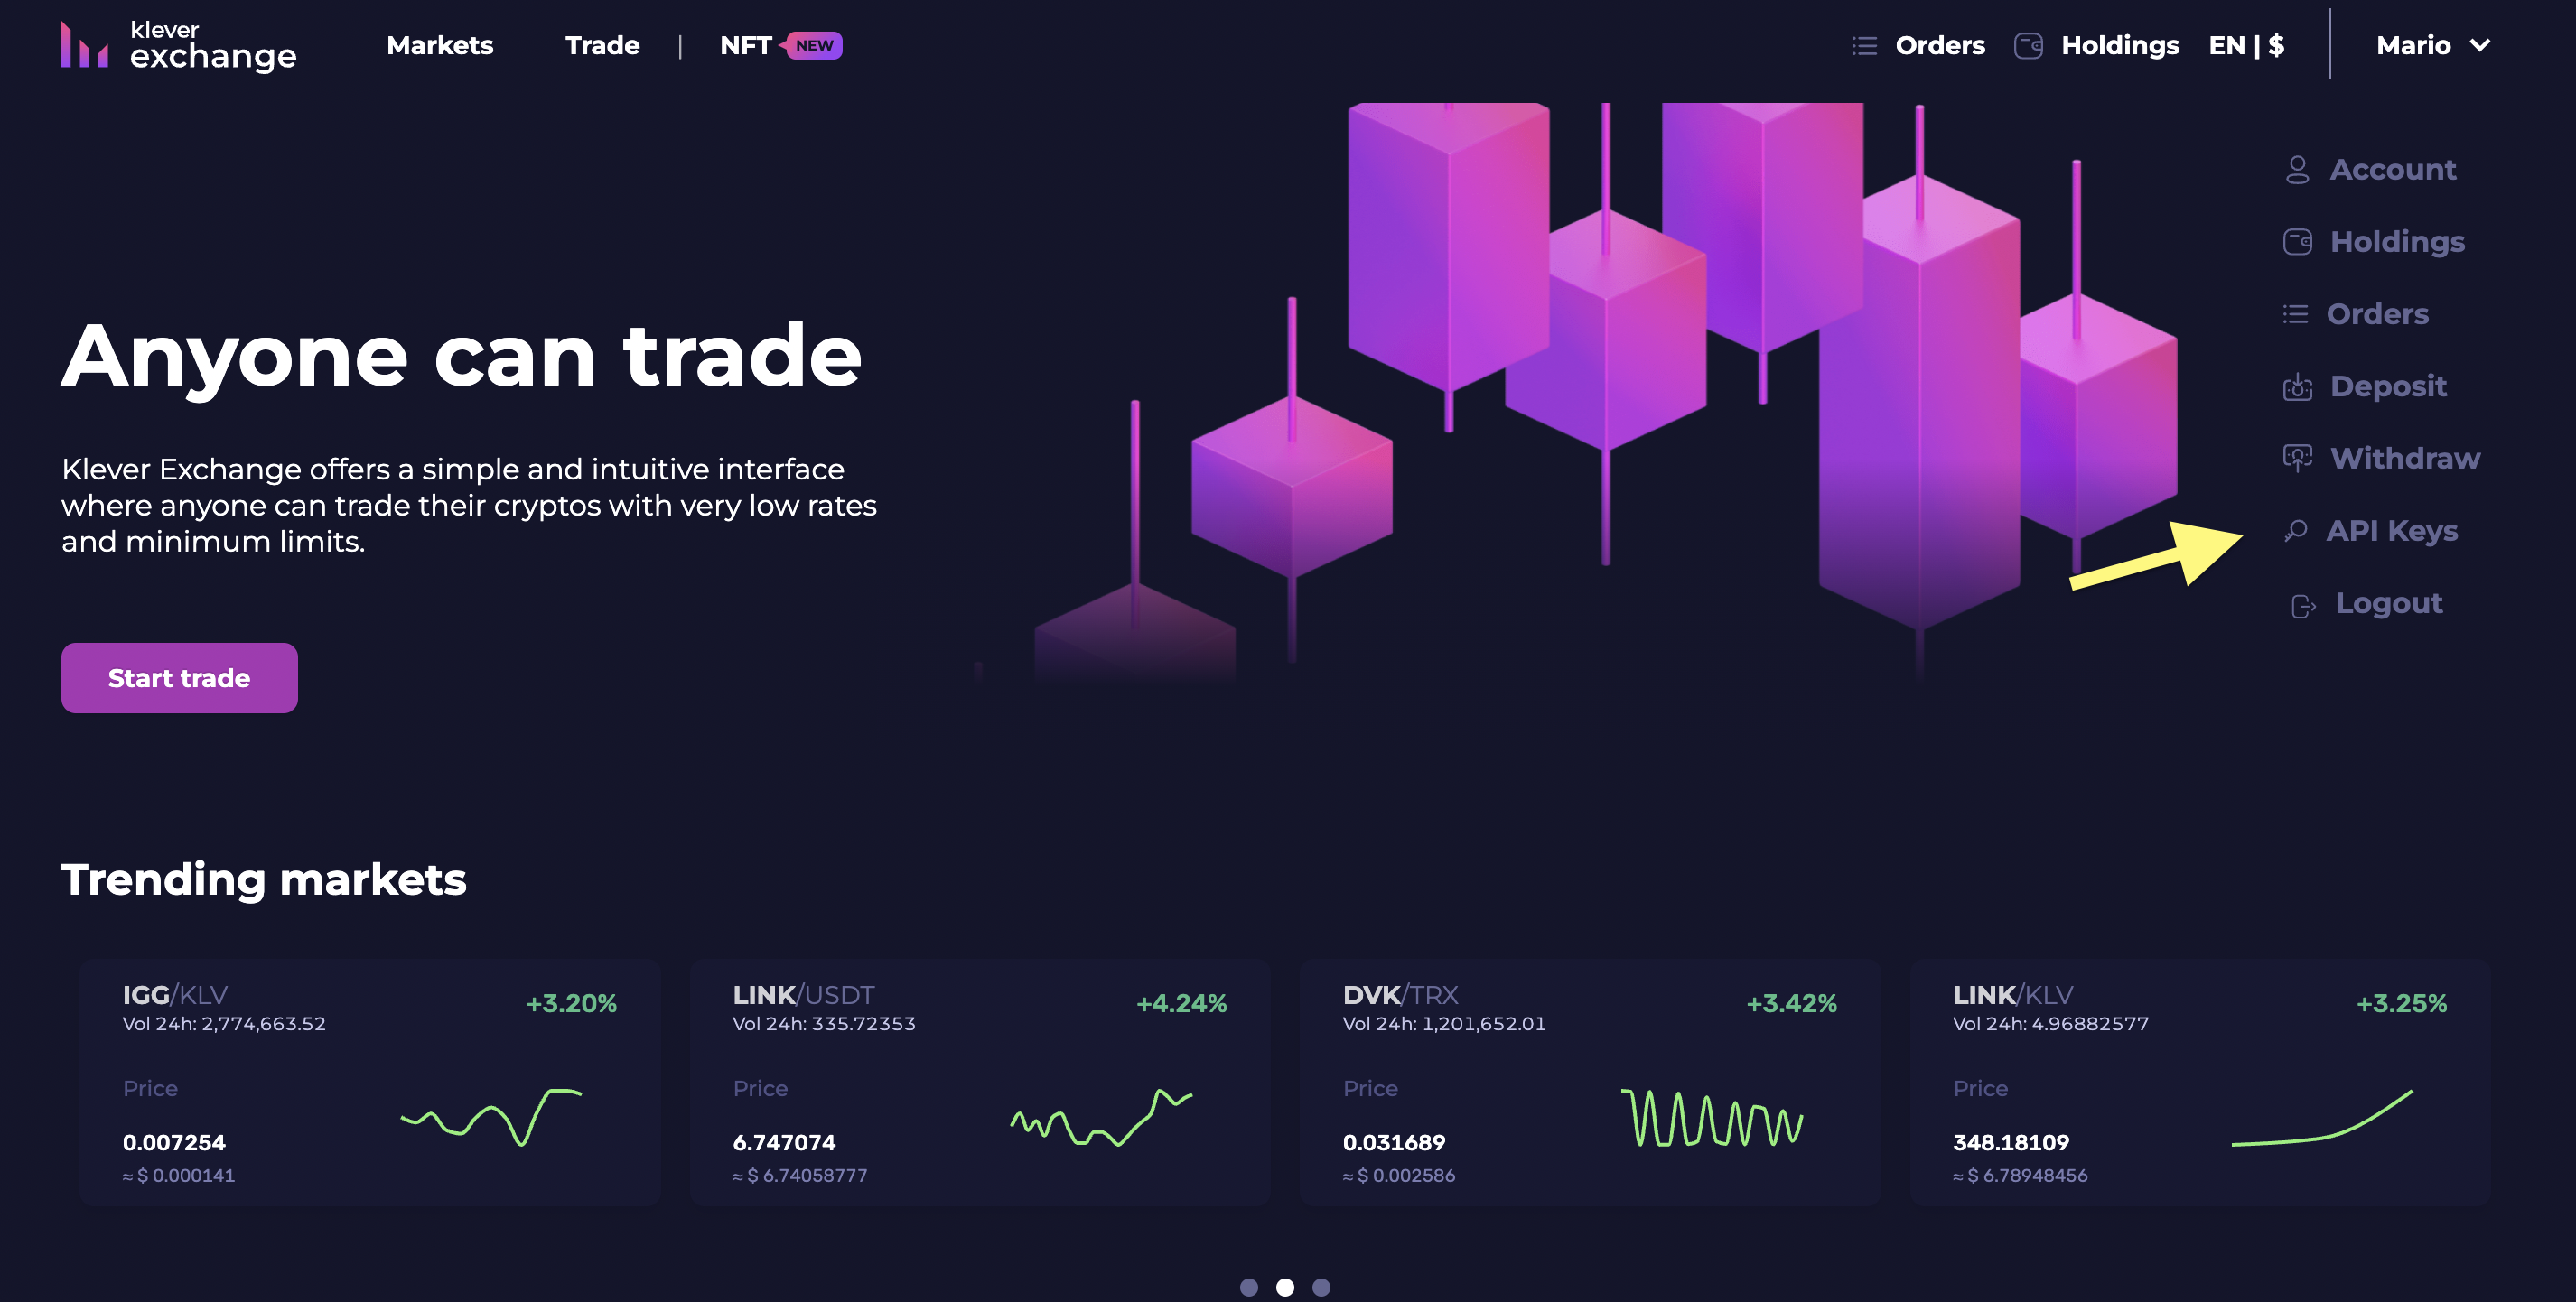Click the Trade menu item
Screen dimensions: 2576x1302
pos(602,45)
